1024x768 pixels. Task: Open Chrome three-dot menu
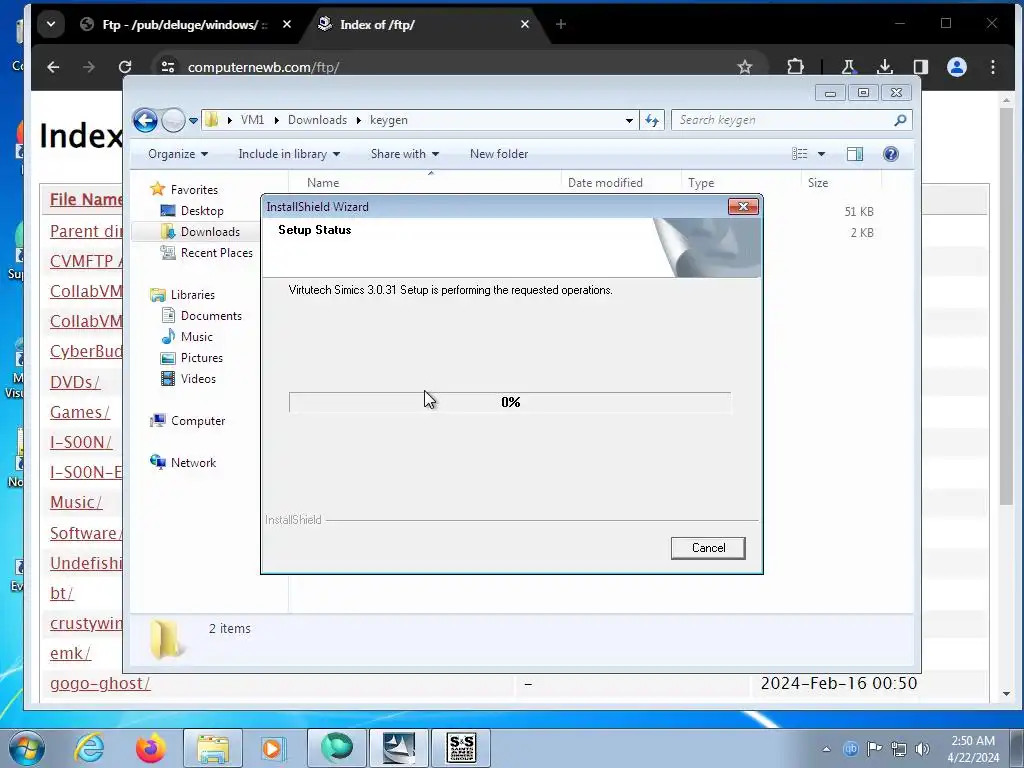(x=993, y=67)
